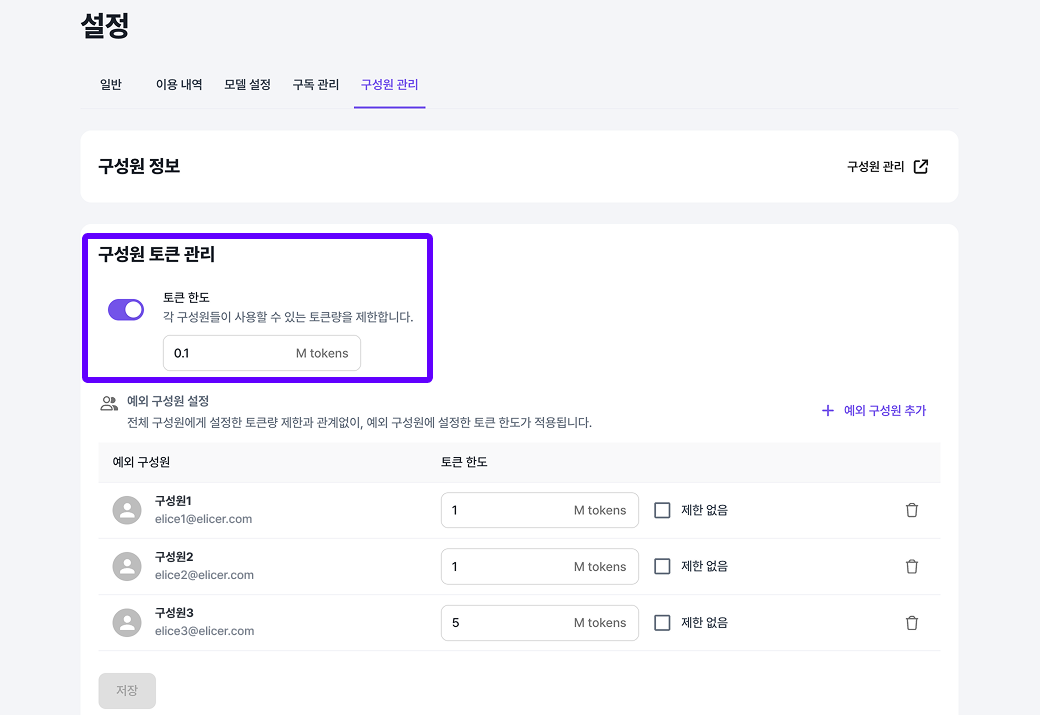Click the plus icon next to 예외 구성원 추가
Image resolution: width=1040 pixels, height=715 pixels.
point(827,410)
